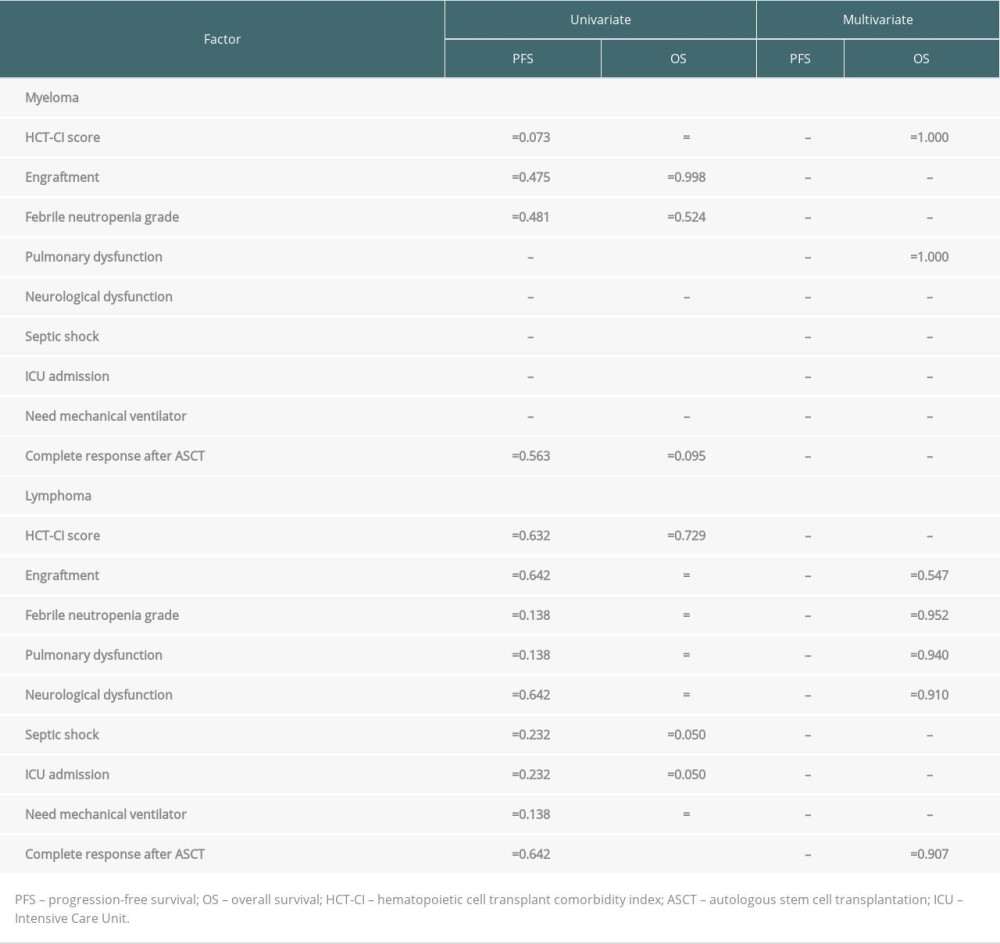Click Febrile neutropenia grade under Lymphoma
1000x944 pixels.
[x=102, y=615]
